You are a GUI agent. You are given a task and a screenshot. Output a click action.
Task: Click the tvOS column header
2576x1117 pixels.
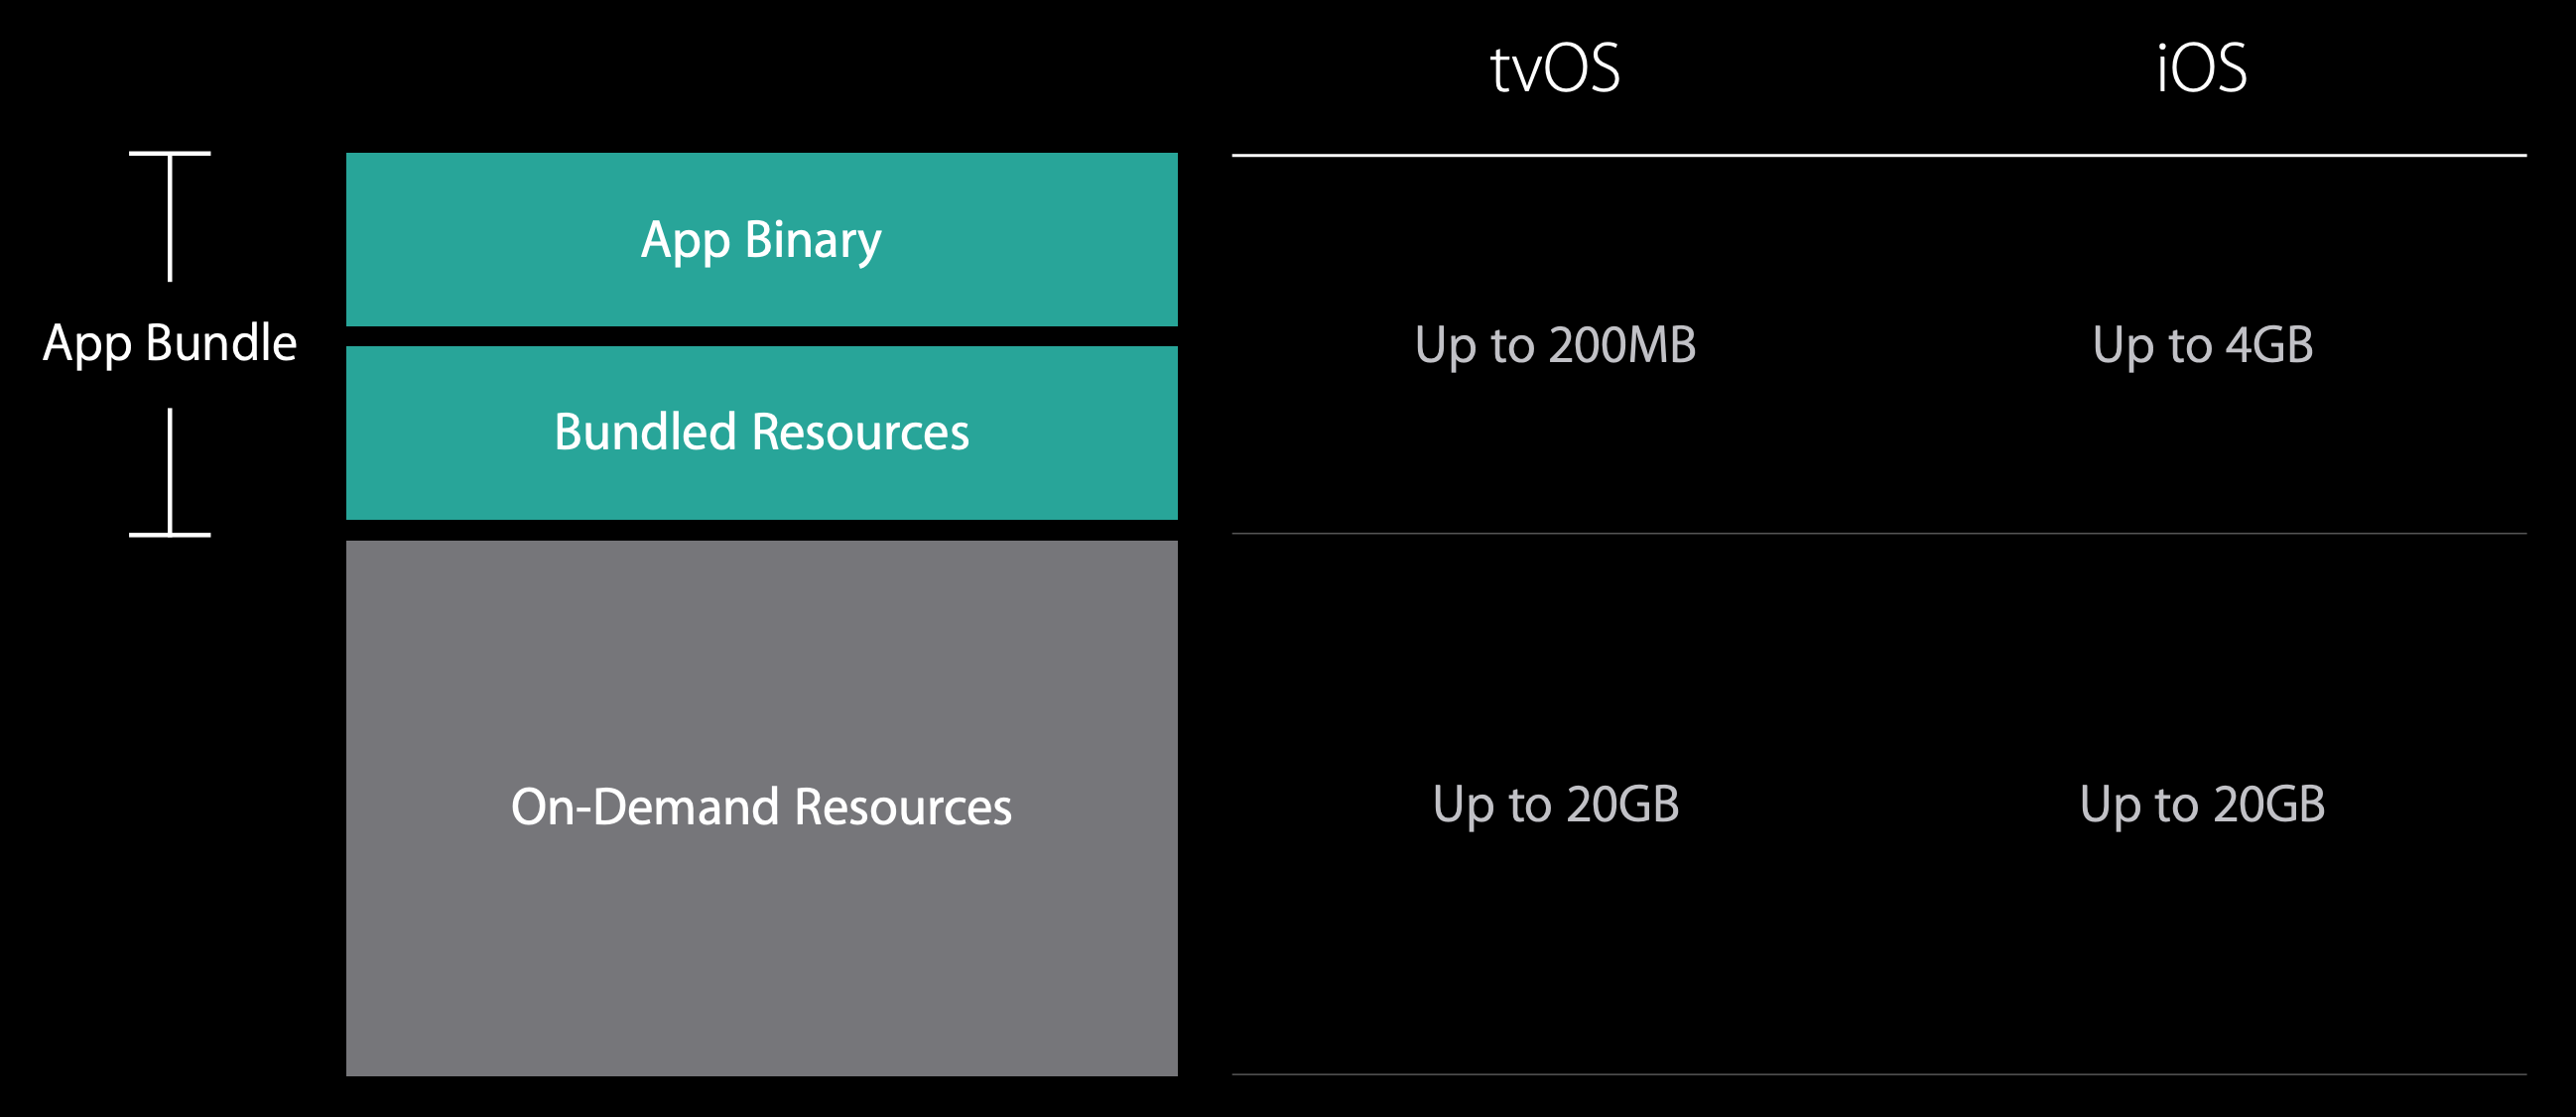click(1555, 69)
